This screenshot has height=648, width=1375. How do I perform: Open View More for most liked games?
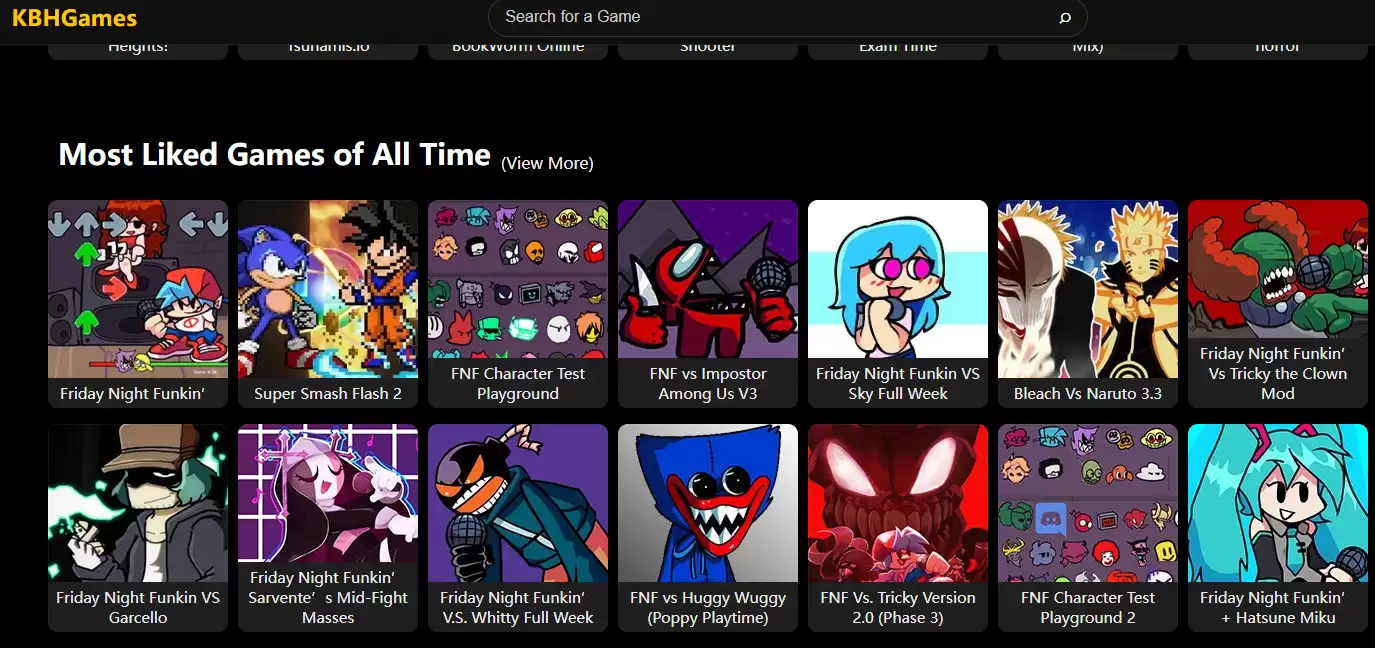[x=547, y=163]
